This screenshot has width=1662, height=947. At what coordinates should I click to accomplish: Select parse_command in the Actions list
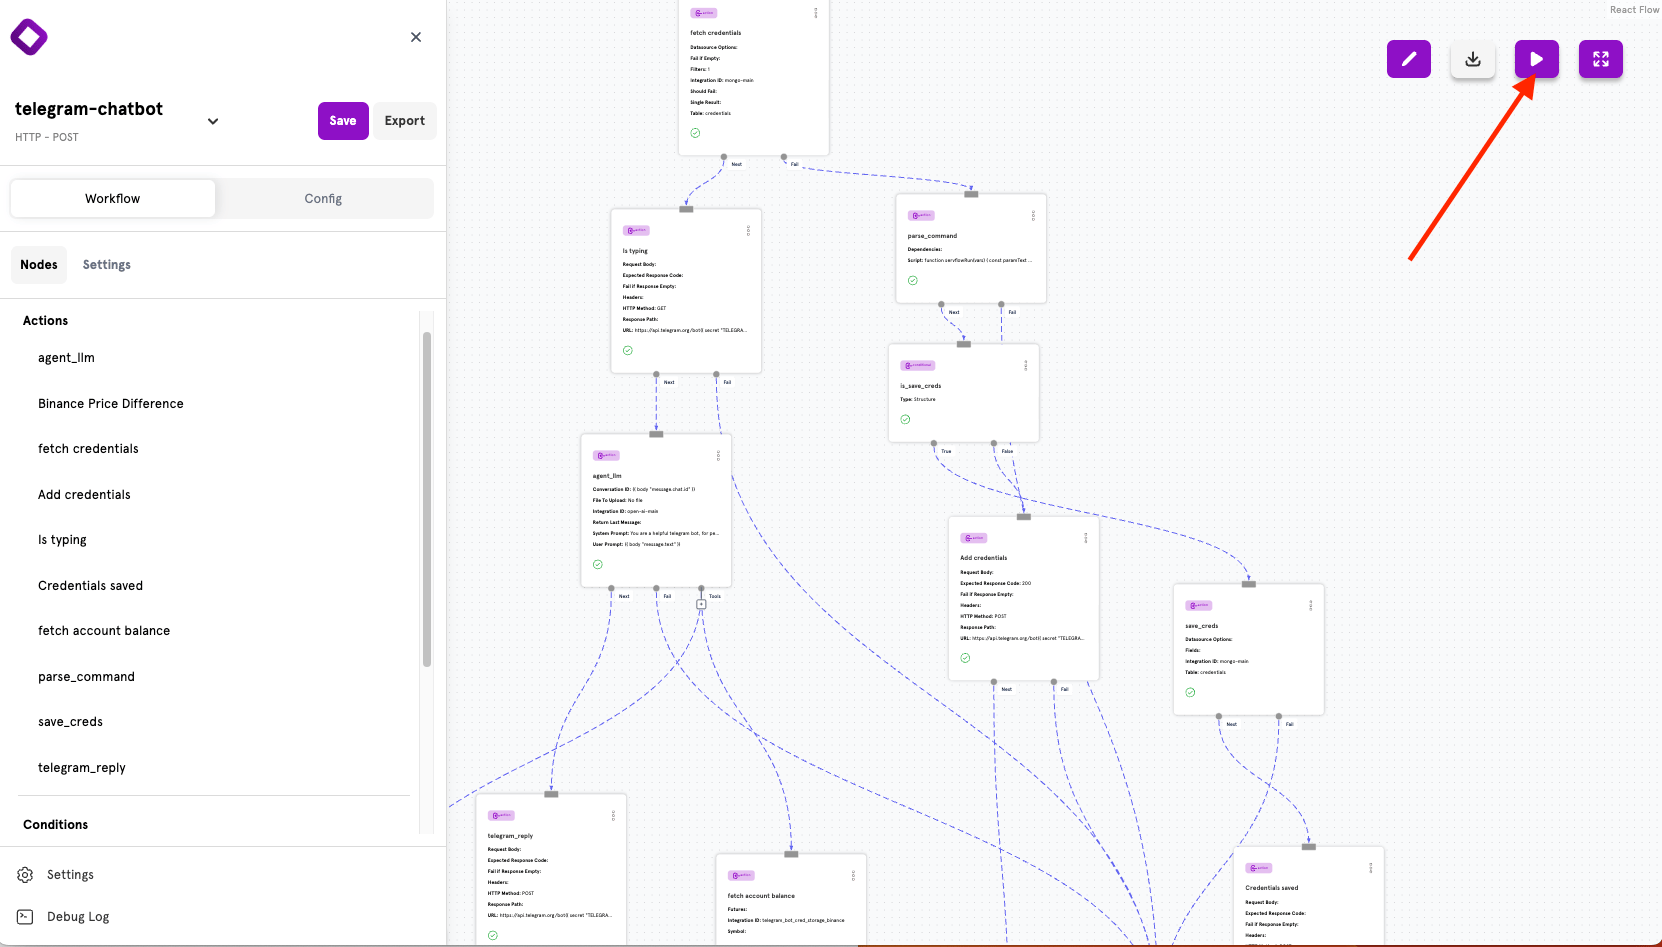86,677
